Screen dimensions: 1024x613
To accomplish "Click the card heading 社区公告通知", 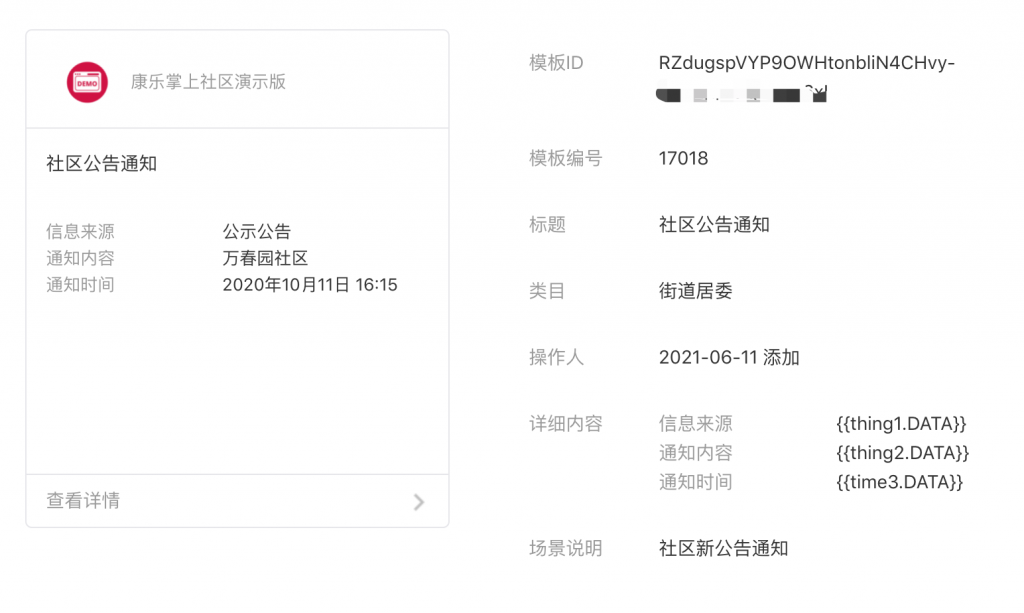I will coord(102,164).
